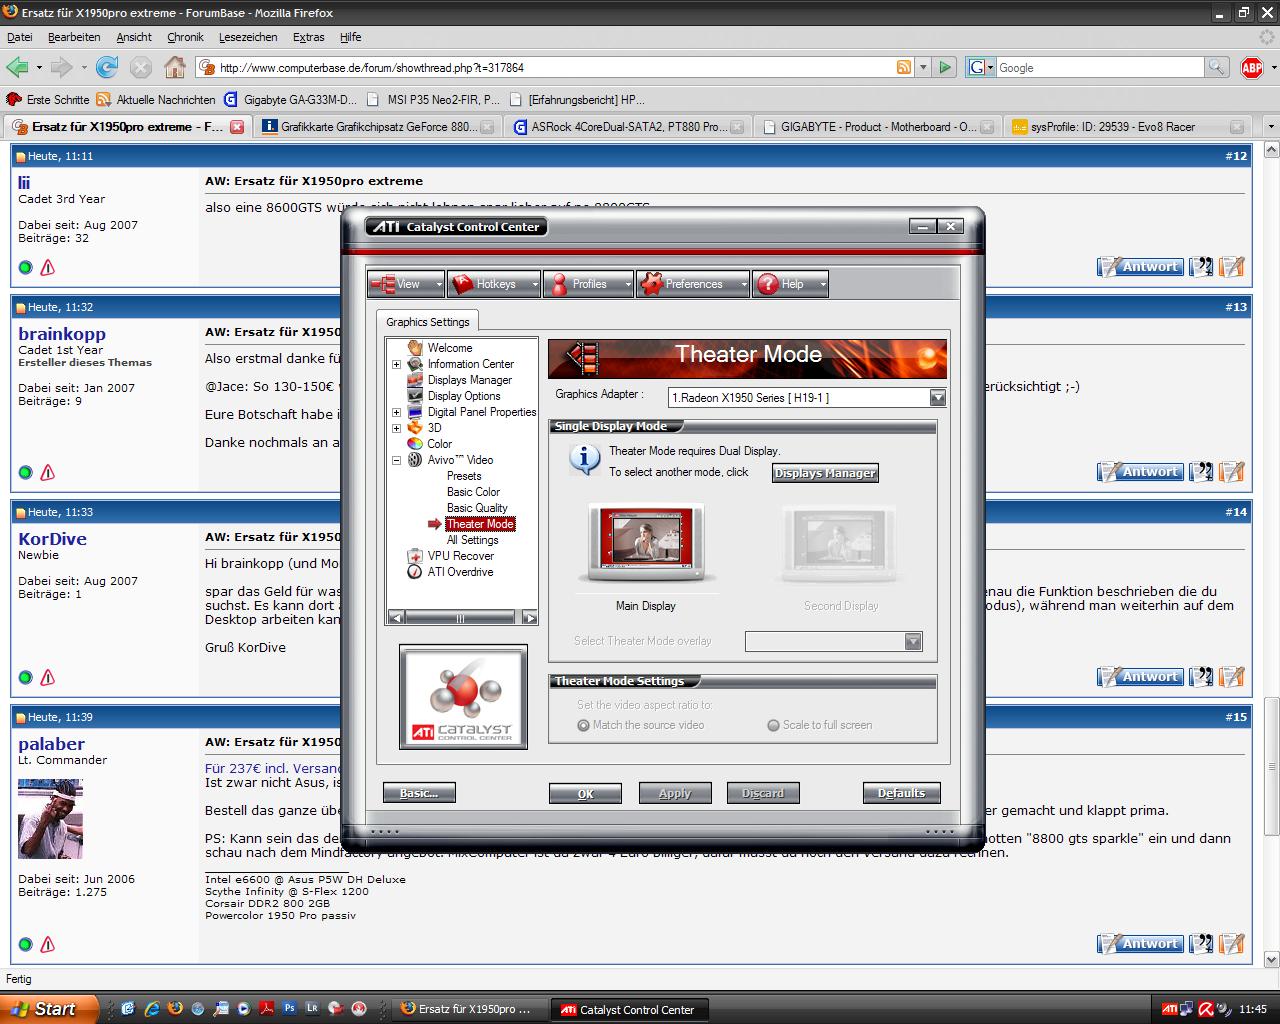Switch to ASRock 4CoreDual-SATA2 tab
The height and width of the screenshot is (1024, 1280).
coord(628,127)
